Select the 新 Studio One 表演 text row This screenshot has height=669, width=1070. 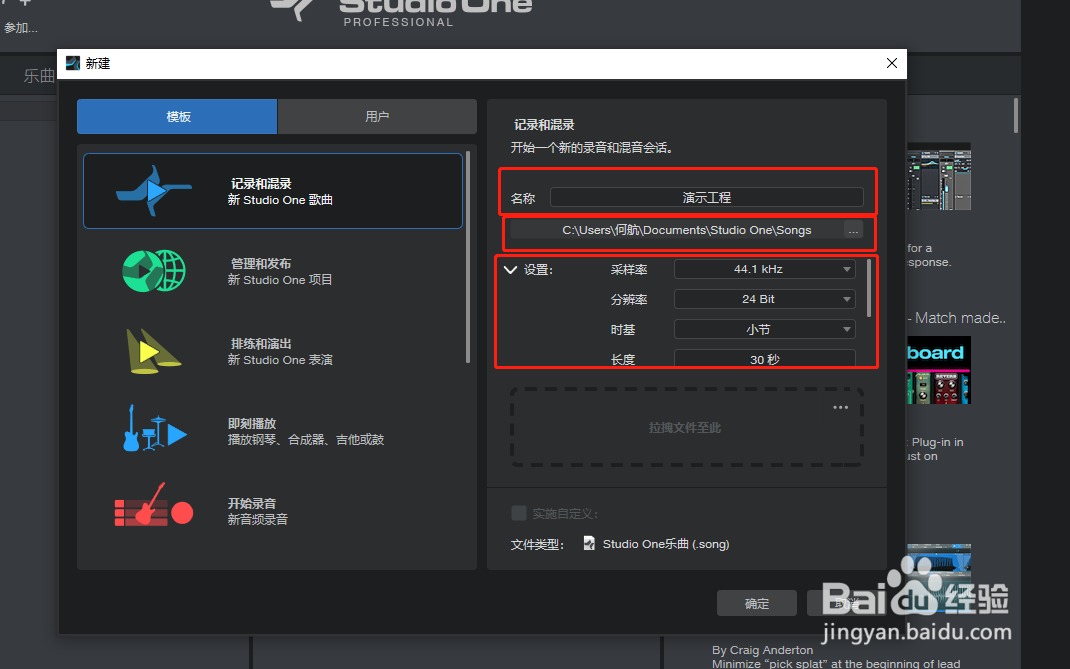click(x=280, y=360)
